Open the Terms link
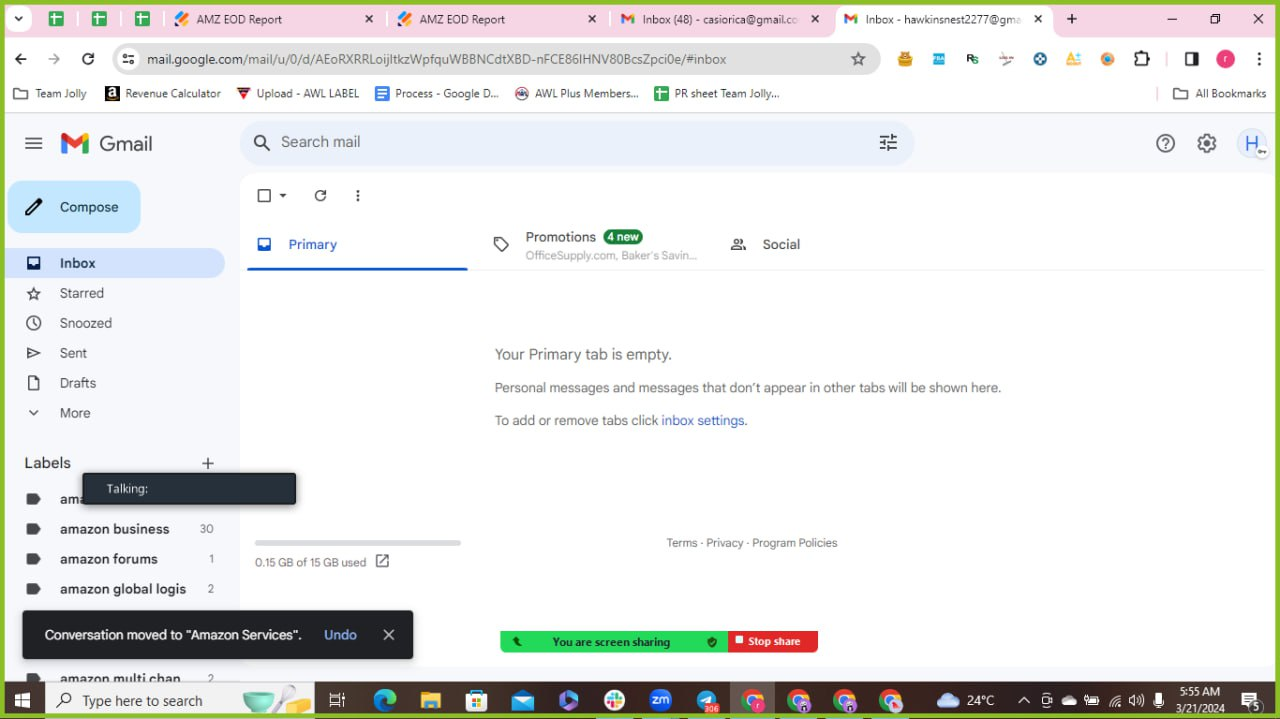This screenshot has width=1280, height=719. coord(682,543)
